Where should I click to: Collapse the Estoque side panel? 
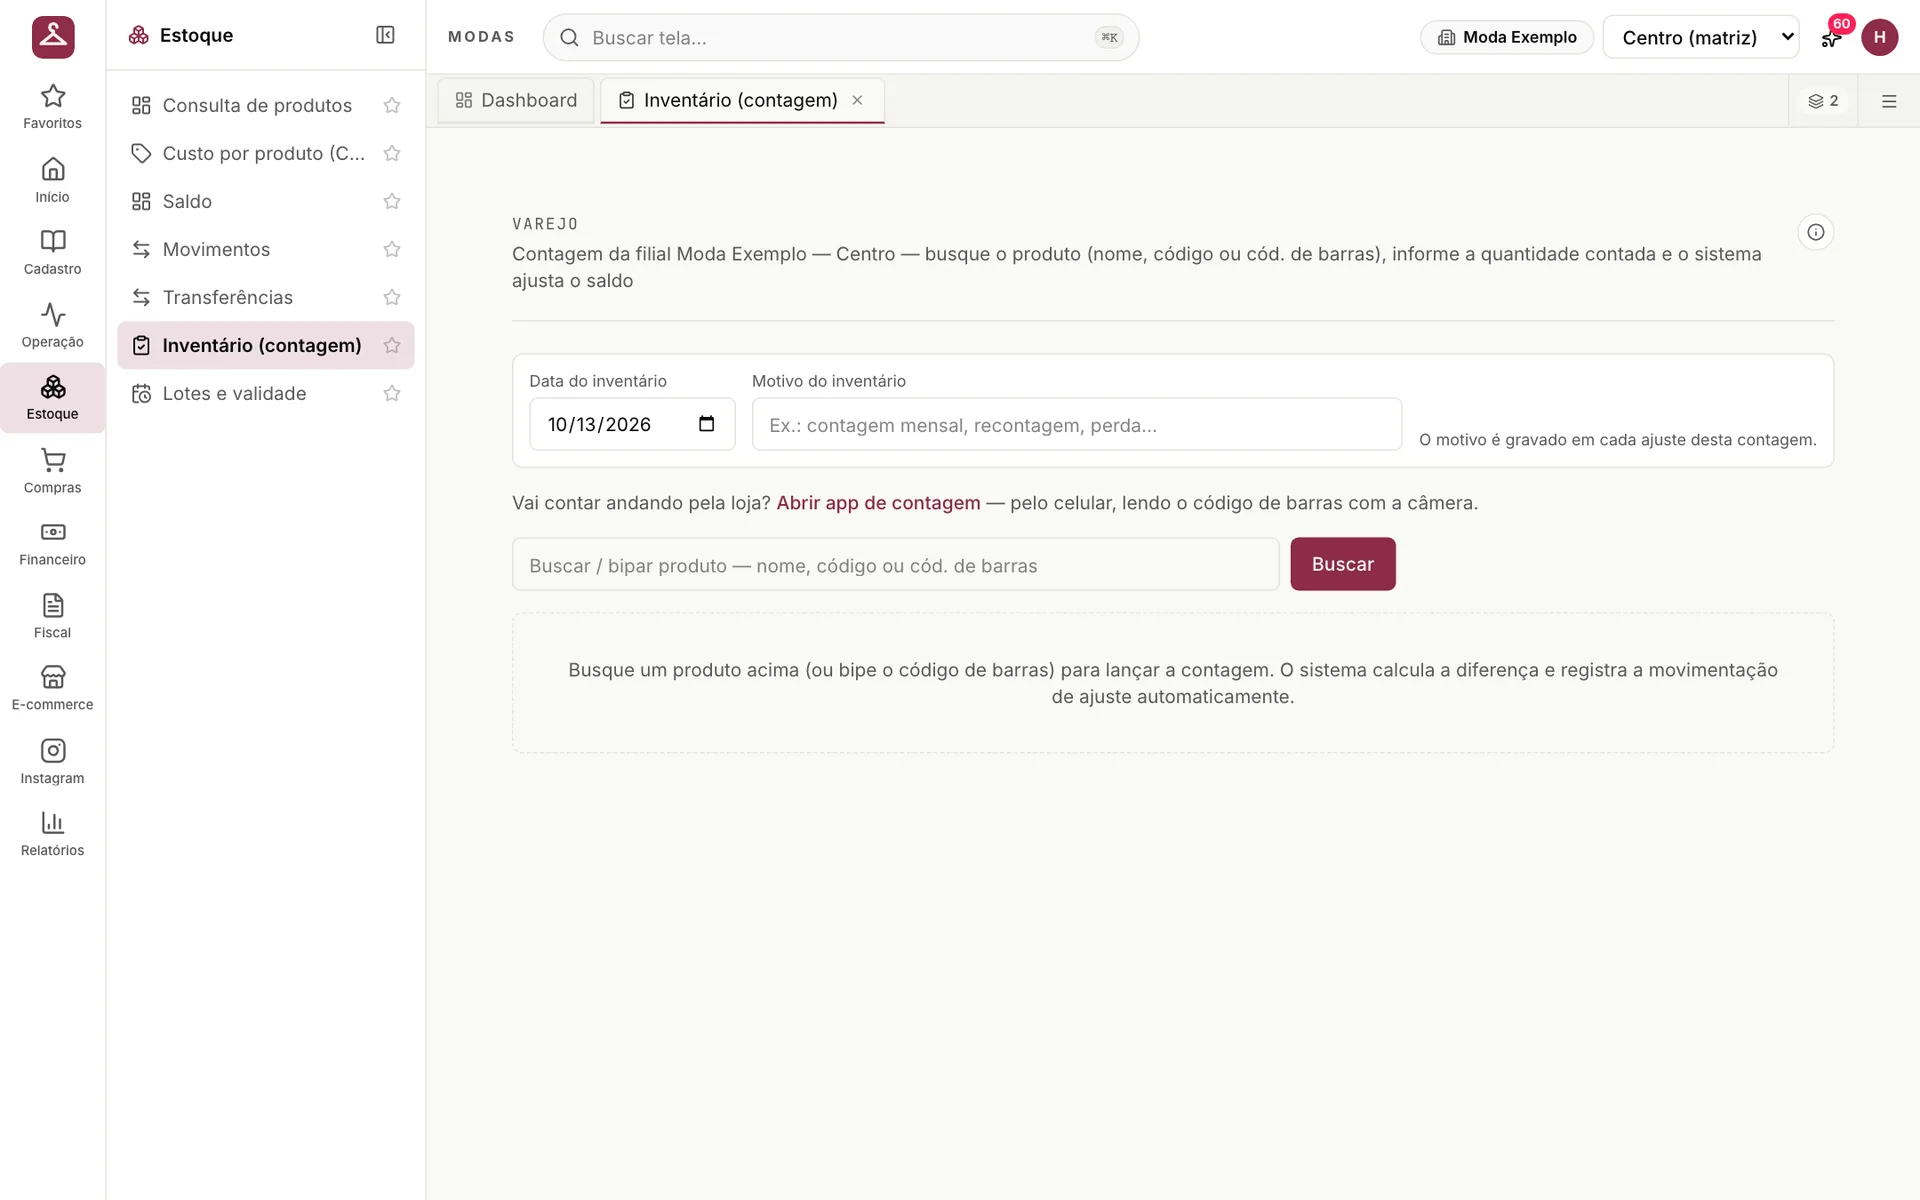(385, 35)
